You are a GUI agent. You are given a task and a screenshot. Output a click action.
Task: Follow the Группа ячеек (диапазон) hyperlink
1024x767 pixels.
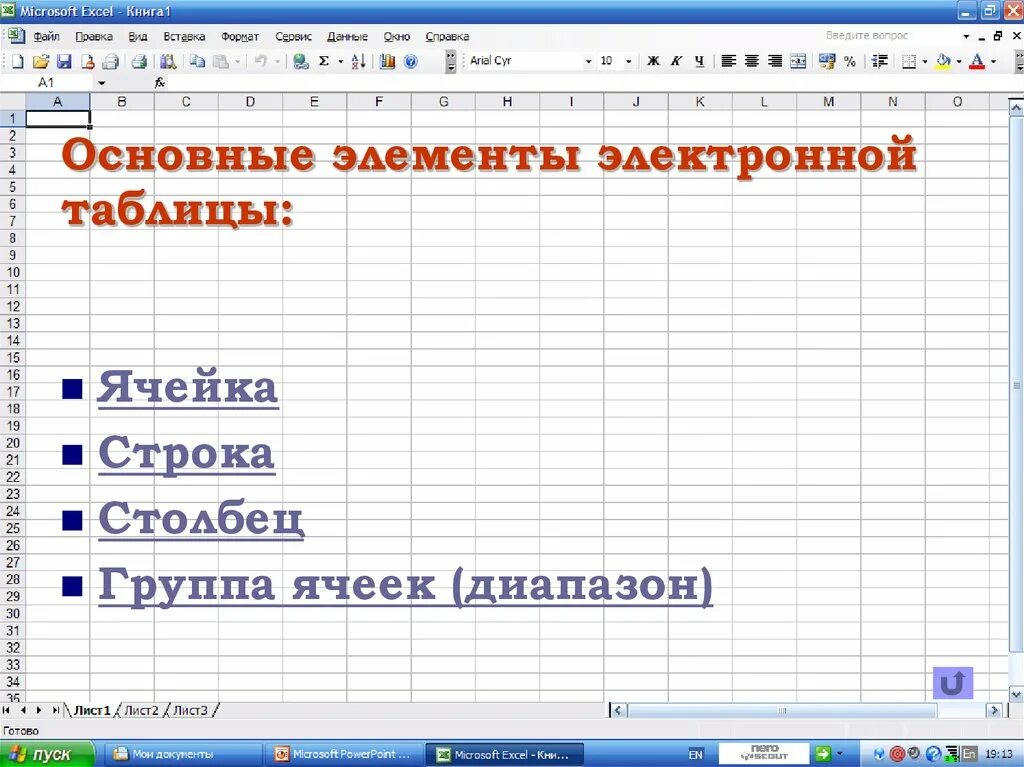(x=405, y=585)
